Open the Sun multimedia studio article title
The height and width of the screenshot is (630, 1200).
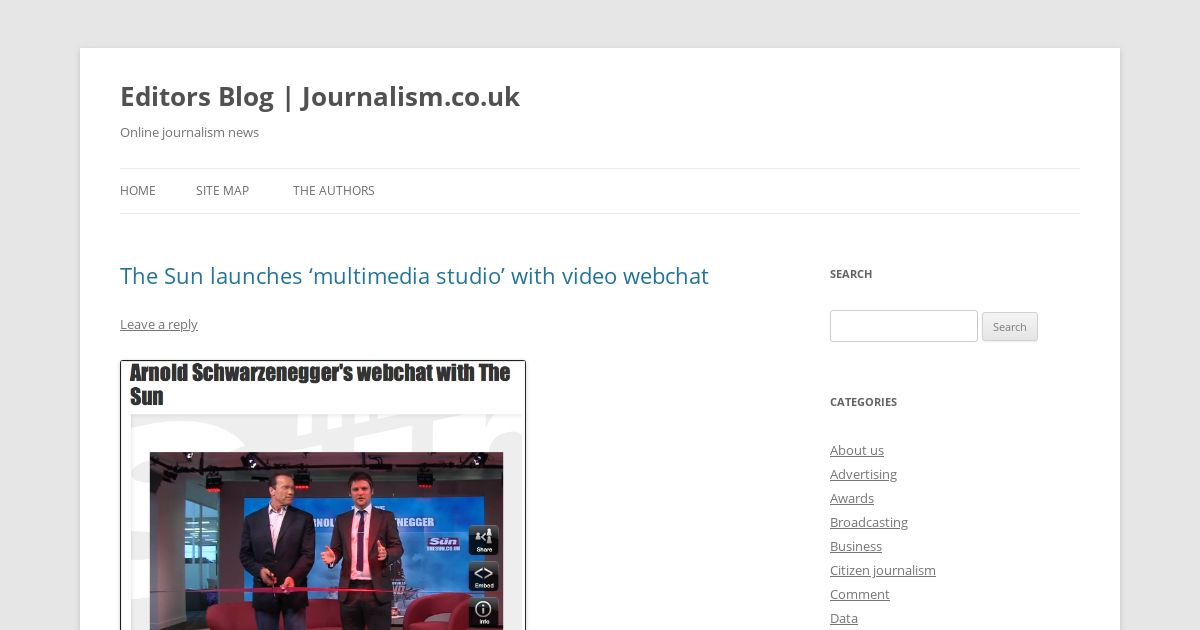414,276
